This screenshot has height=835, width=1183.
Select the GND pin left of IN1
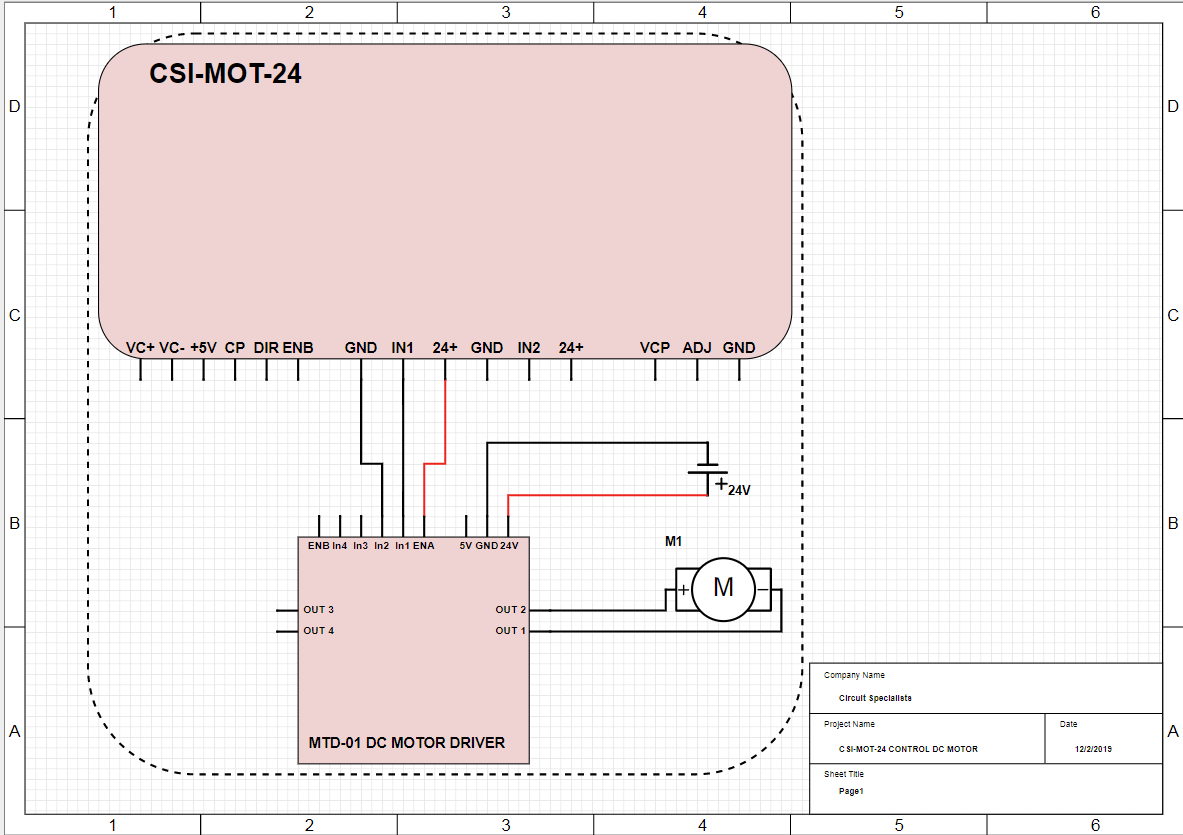click(x=361, y=348)
